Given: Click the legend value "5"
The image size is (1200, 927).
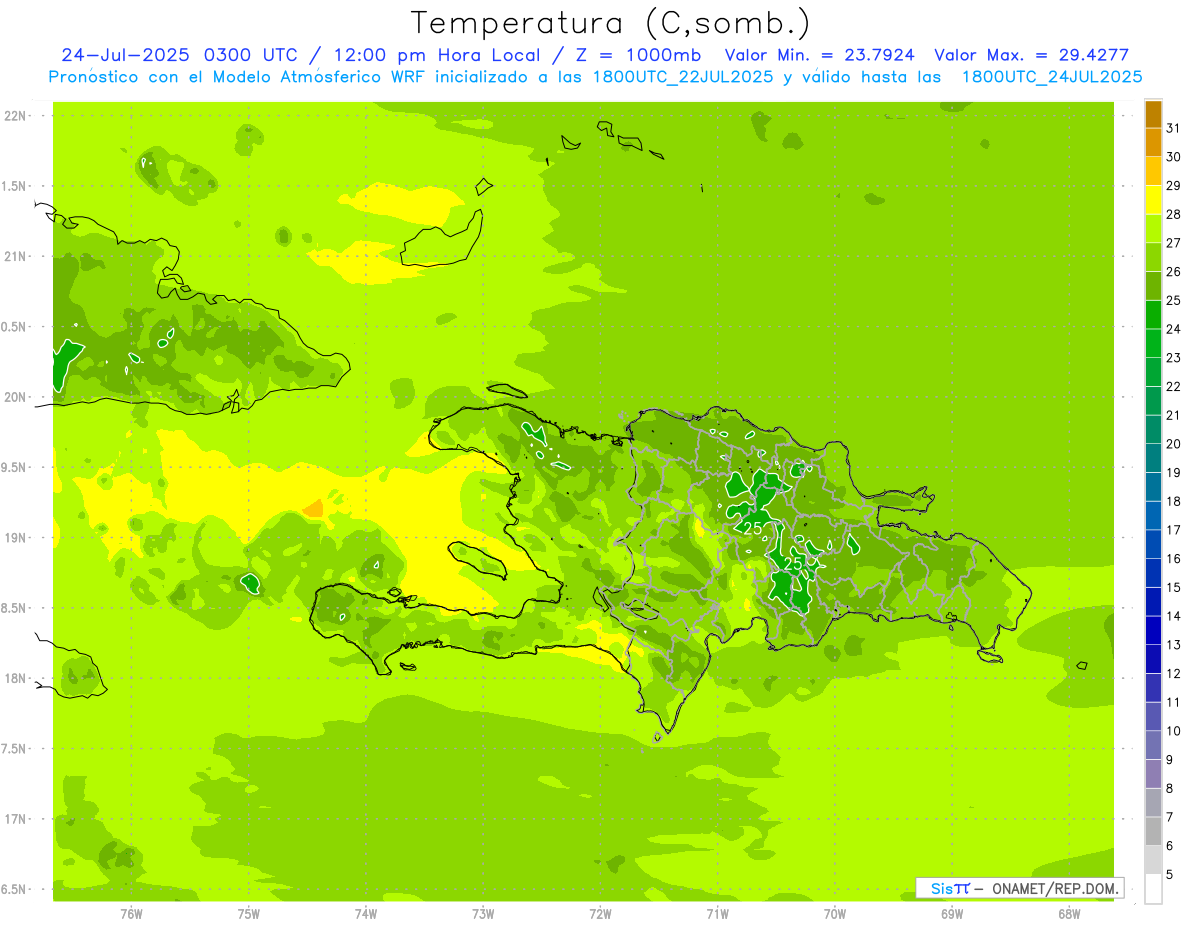Looking at the screenshot, I should click(1169, 874).
